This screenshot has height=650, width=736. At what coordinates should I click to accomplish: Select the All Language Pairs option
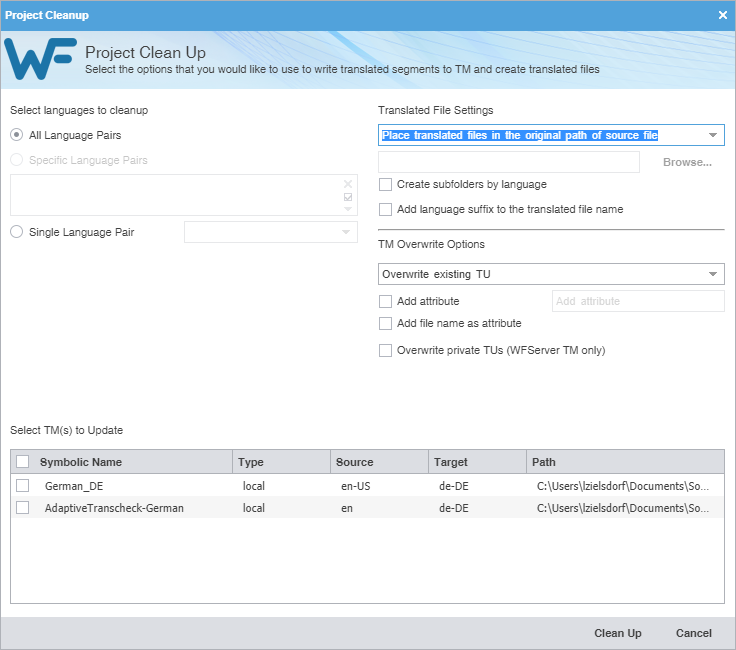tap(17, 135)
